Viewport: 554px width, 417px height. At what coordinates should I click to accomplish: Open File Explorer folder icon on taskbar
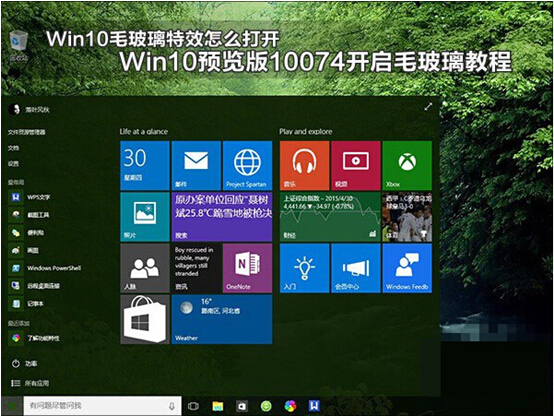(218, 406)
